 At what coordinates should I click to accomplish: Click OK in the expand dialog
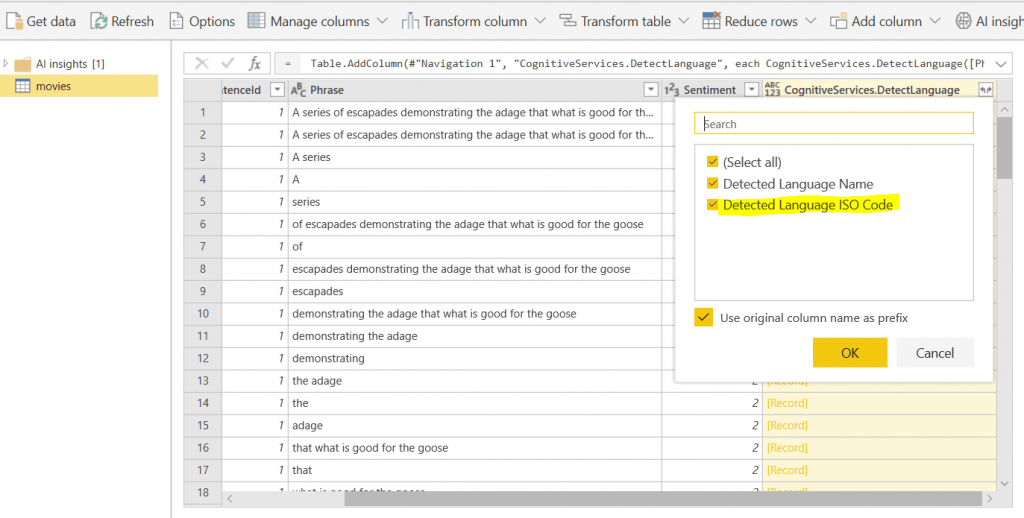pos(850,353)
